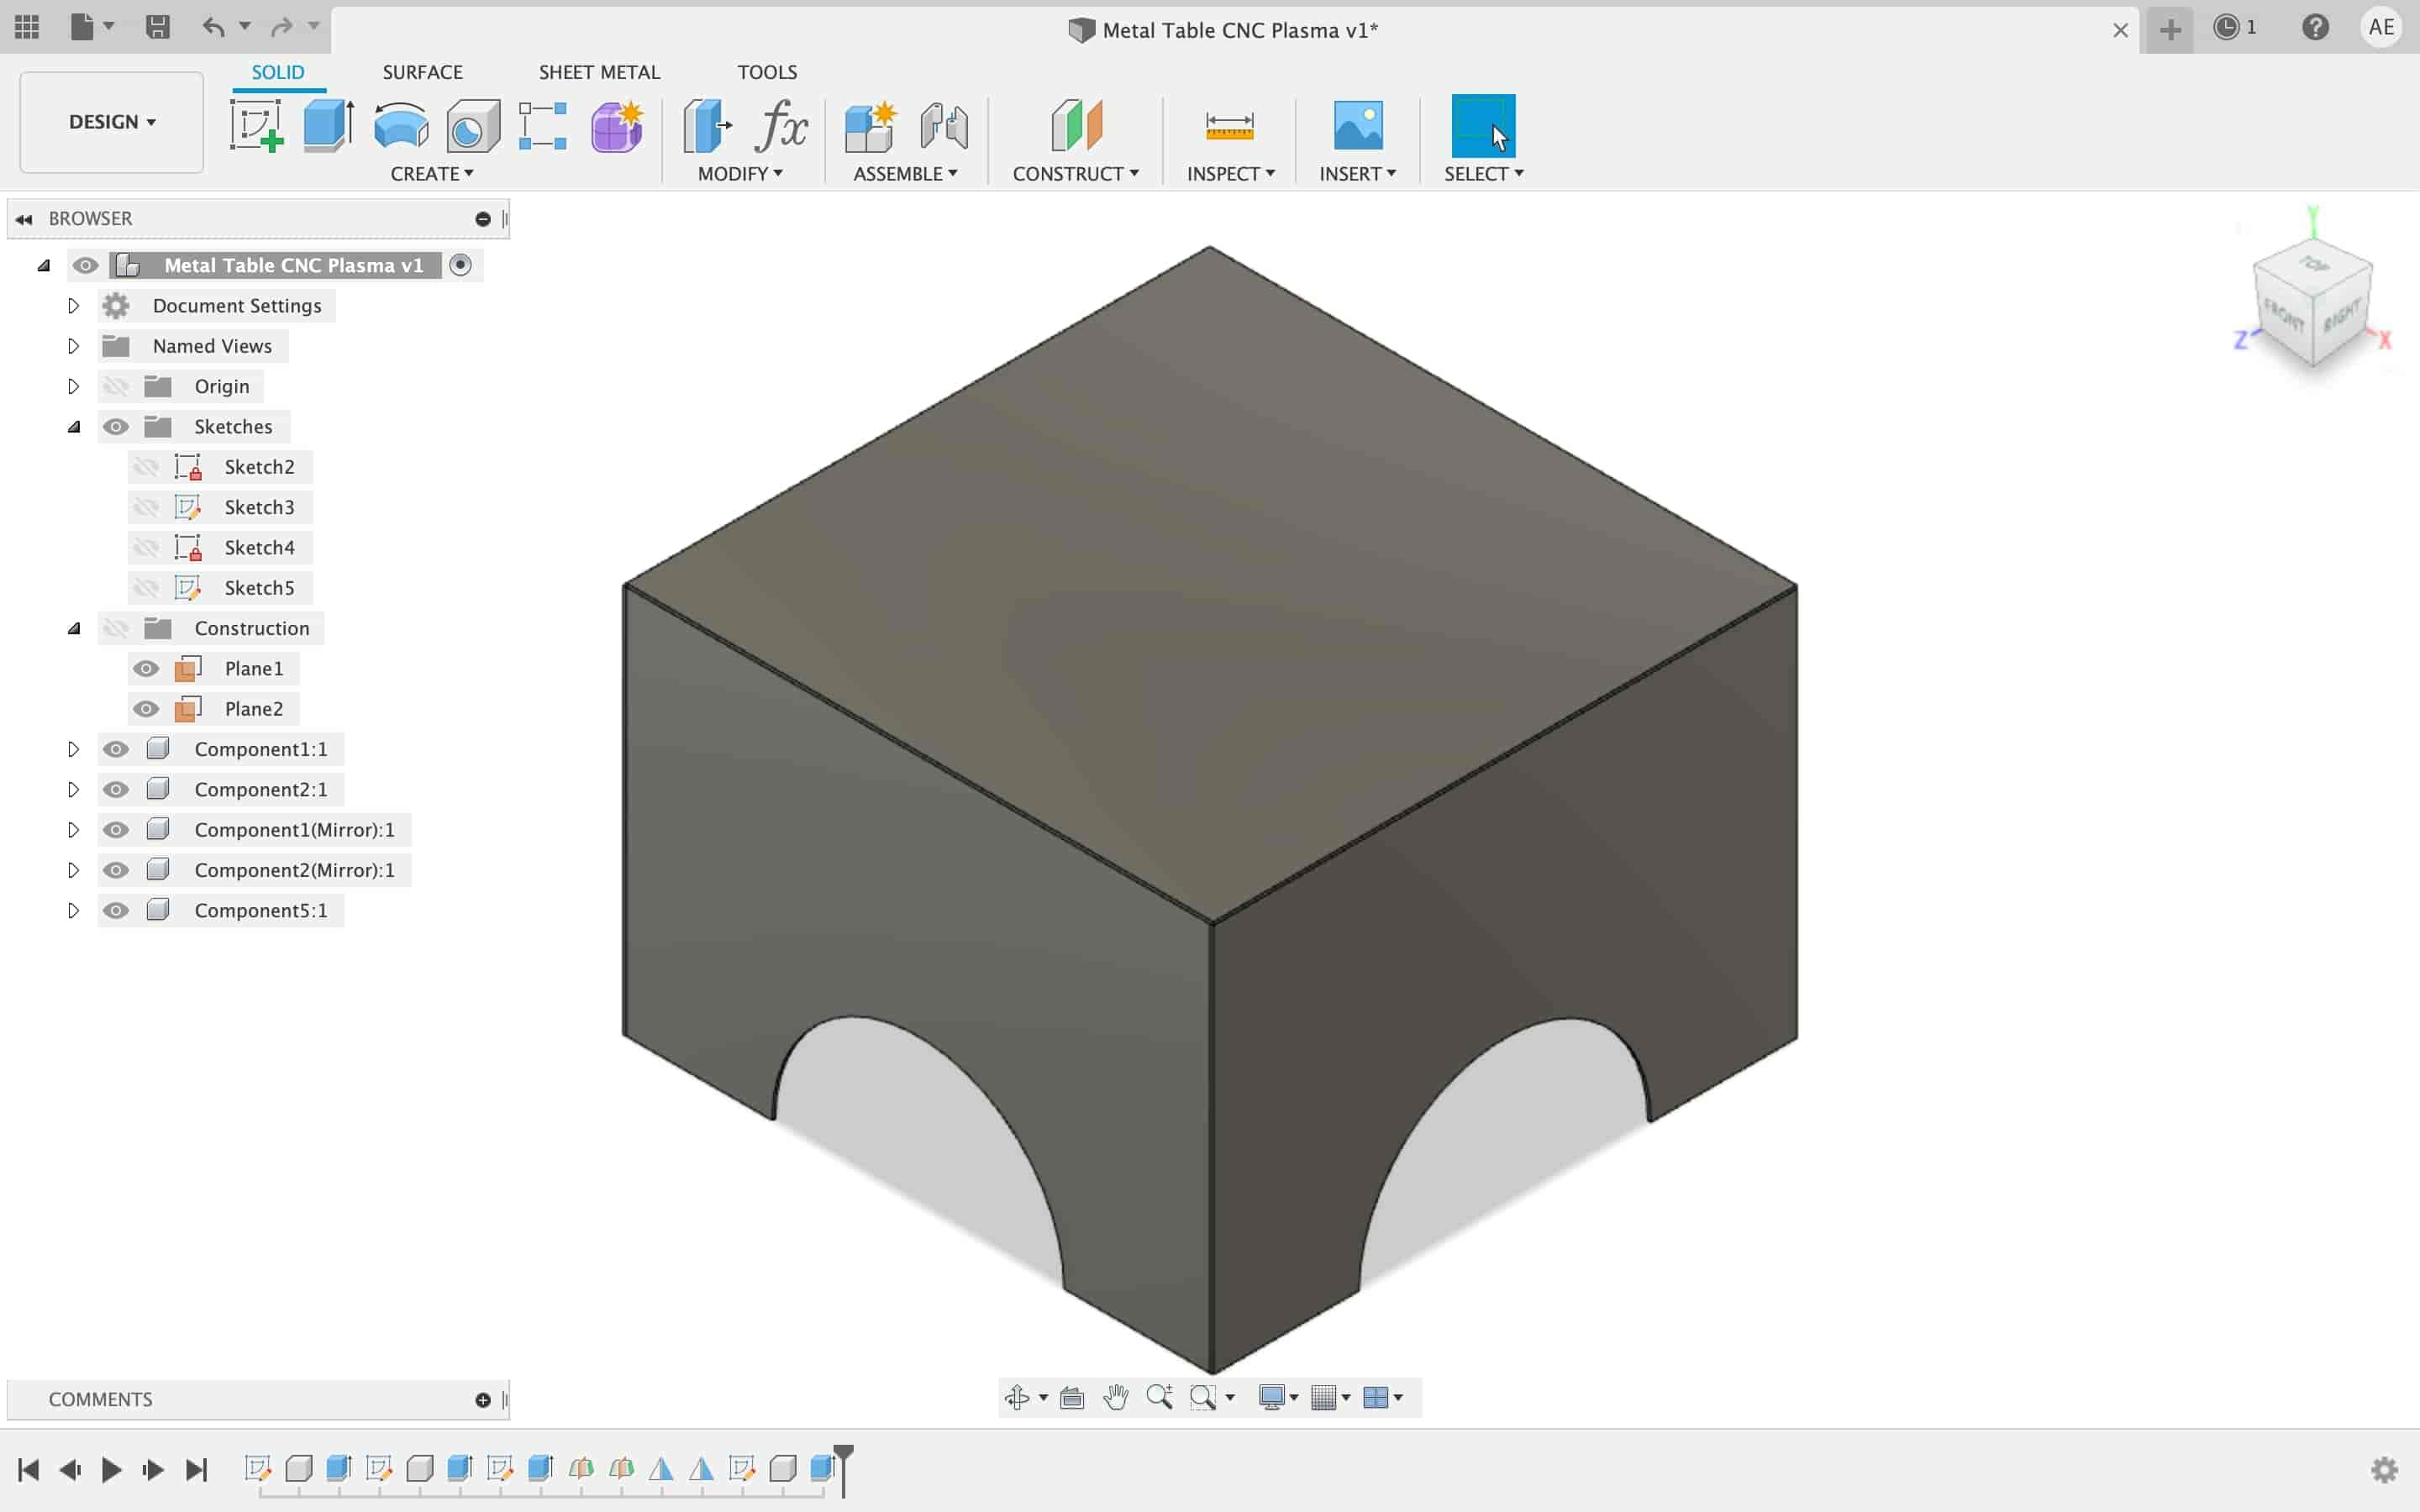Image resolution: width=2420 pixels, height=1512 pixels.
Task: Hide the Sketches folder
Action: (x=116, y=427)
